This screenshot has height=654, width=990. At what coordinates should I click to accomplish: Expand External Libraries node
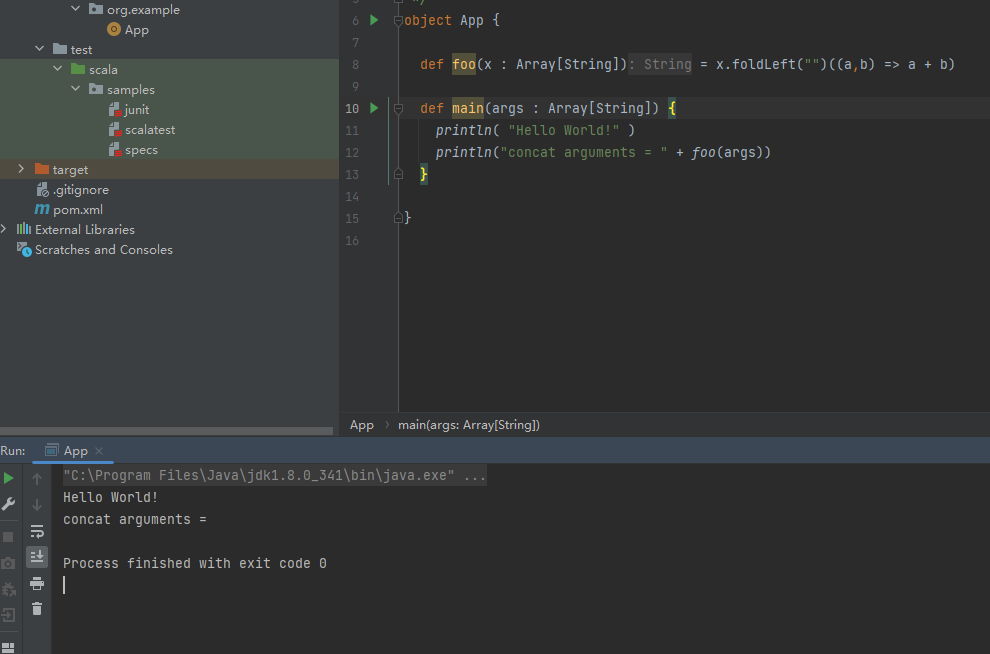[4, 230]
